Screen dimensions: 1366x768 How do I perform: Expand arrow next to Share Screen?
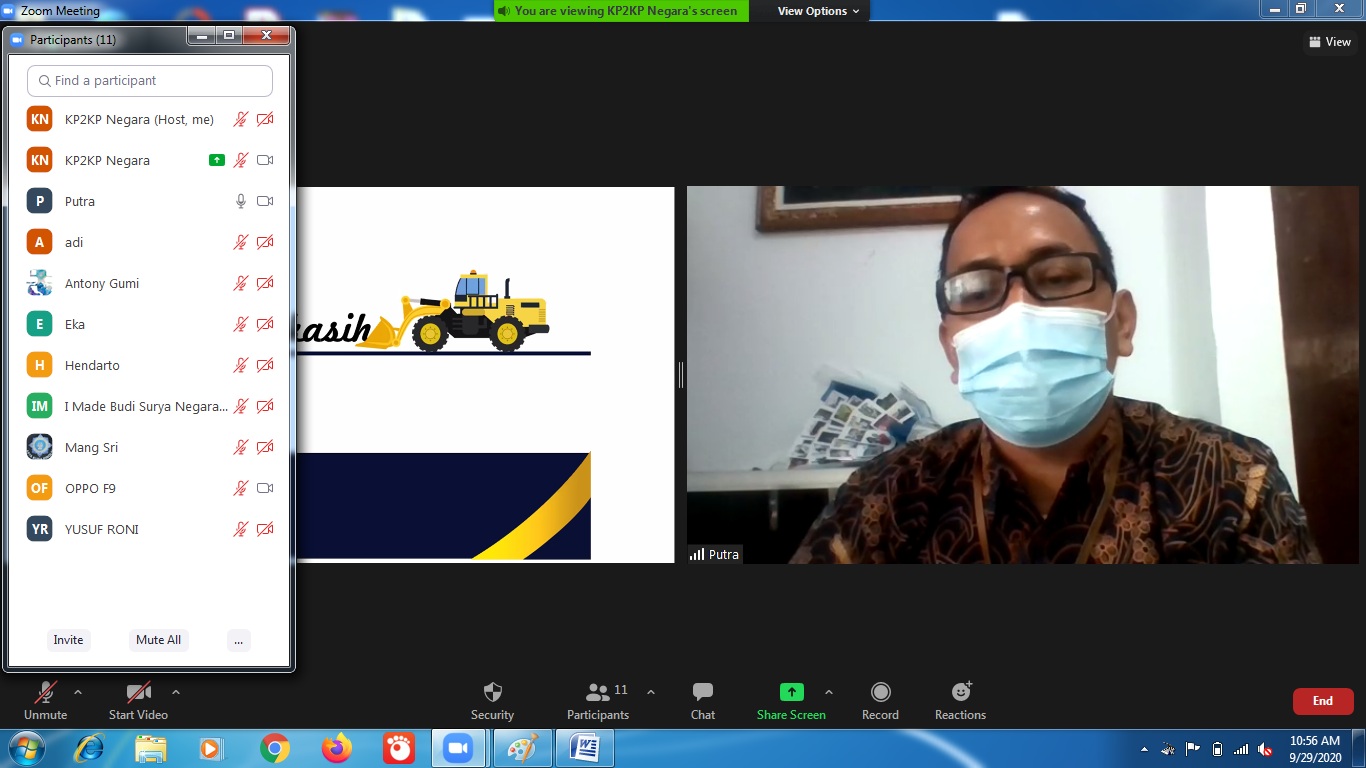coord(828,692)
